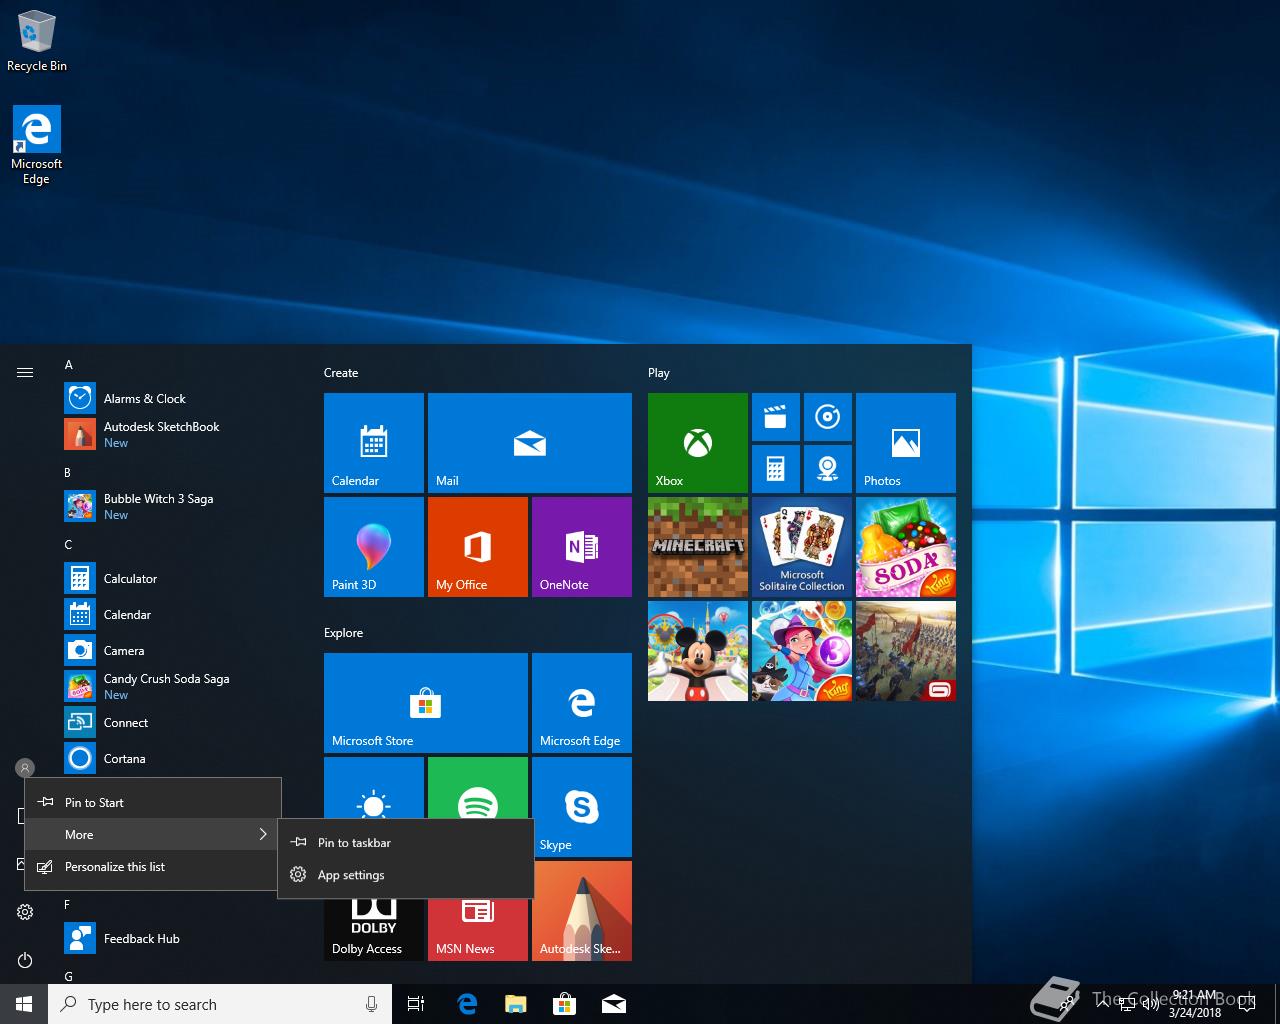The image size is (1280, 1024).
Task: Open the Calendar tile in Create group
Action: click(x=374, y=442)
